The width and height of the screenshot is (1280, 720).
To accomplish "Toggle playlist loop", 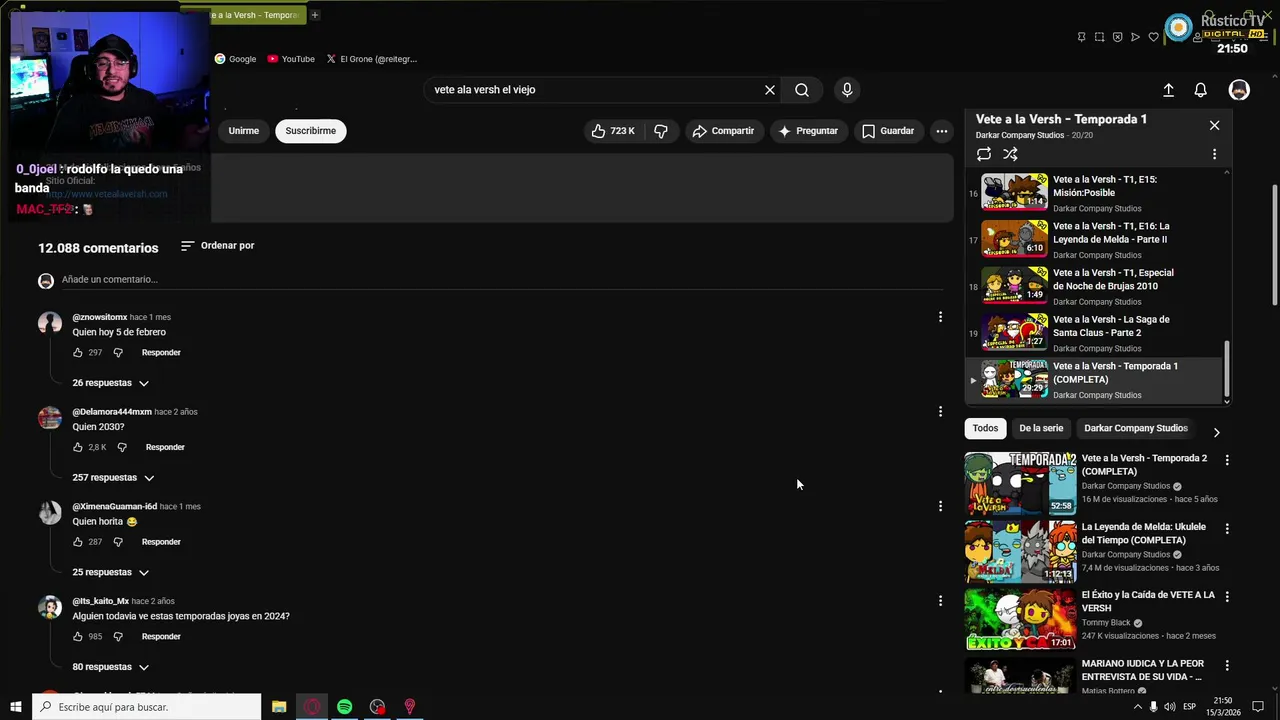I will click(x=984, y=154).
